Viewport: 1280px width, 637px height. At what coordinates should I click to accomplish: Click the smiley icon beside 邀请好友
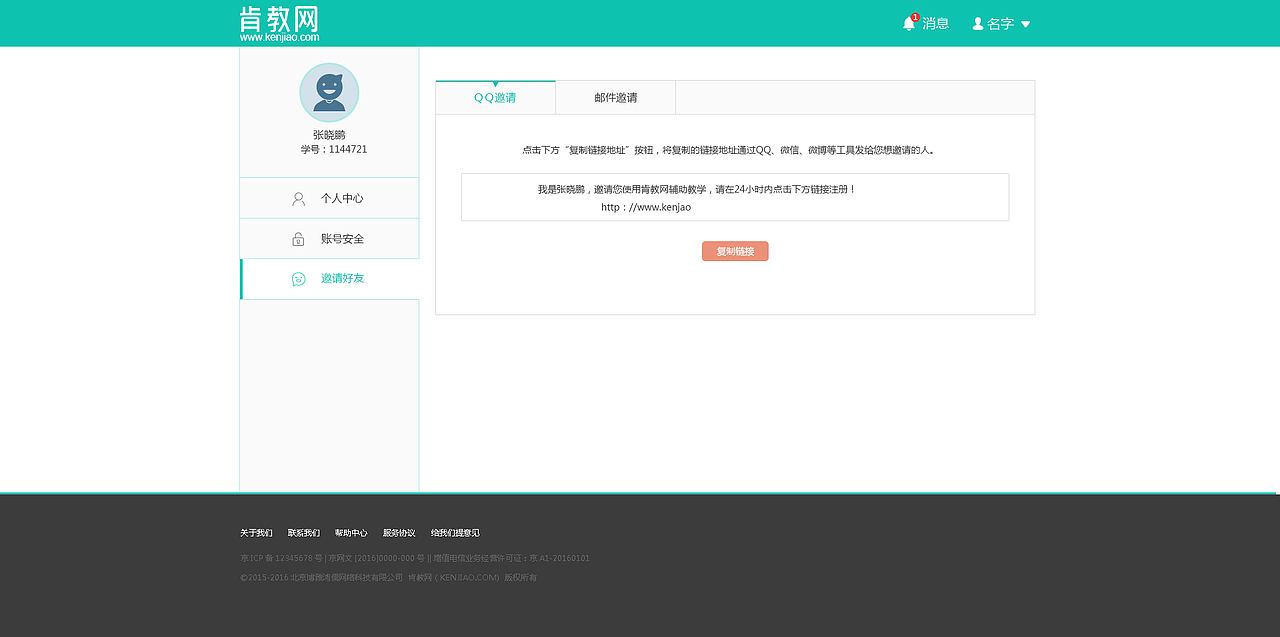[298, 279]
